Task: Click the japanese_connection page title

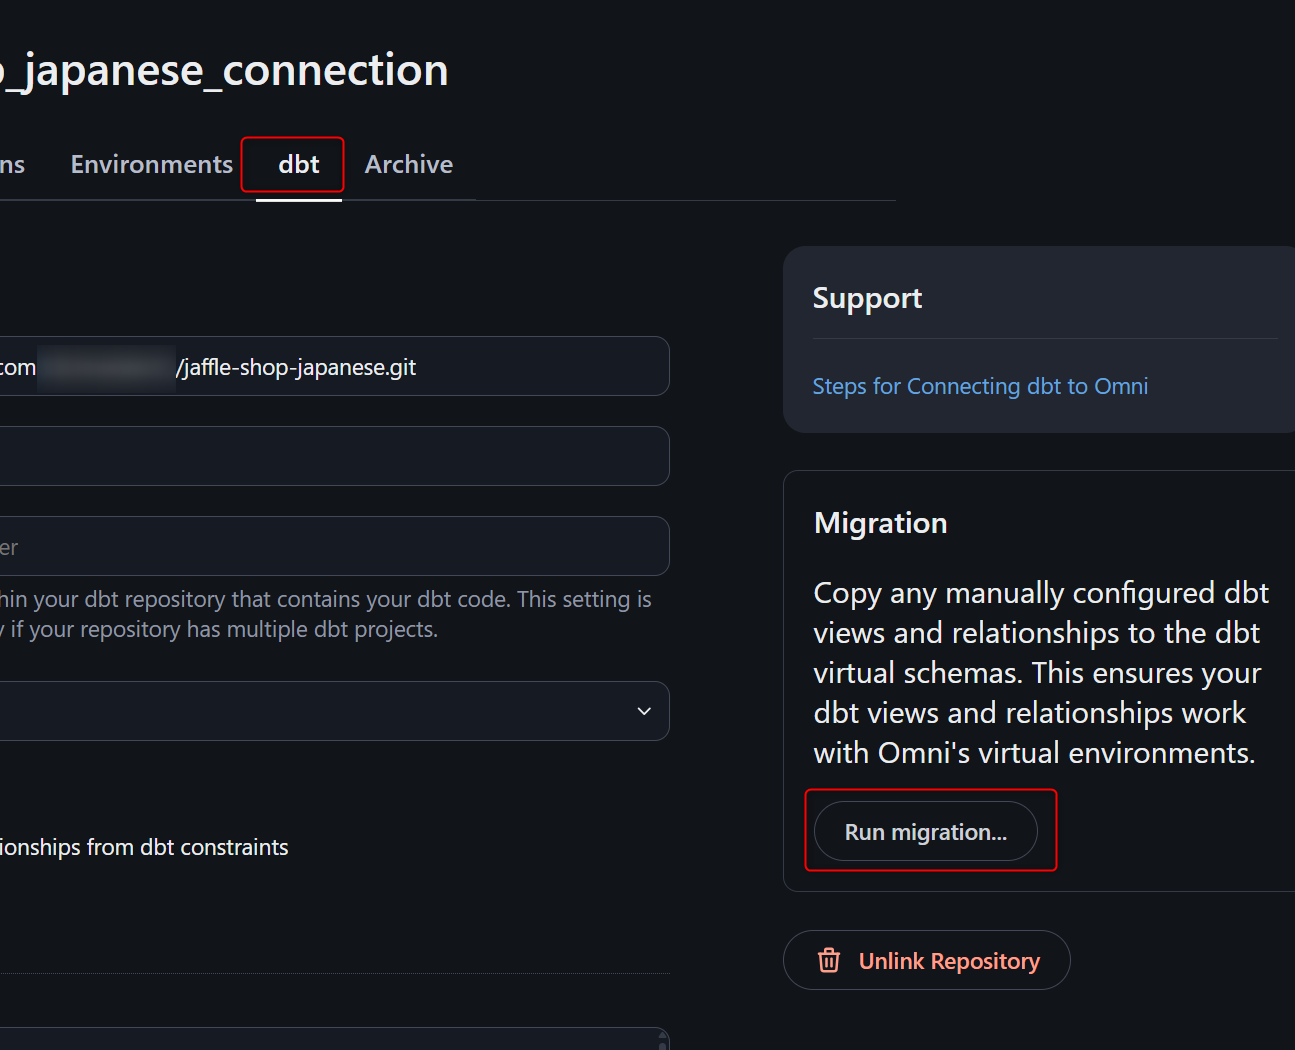Action: 225,70
